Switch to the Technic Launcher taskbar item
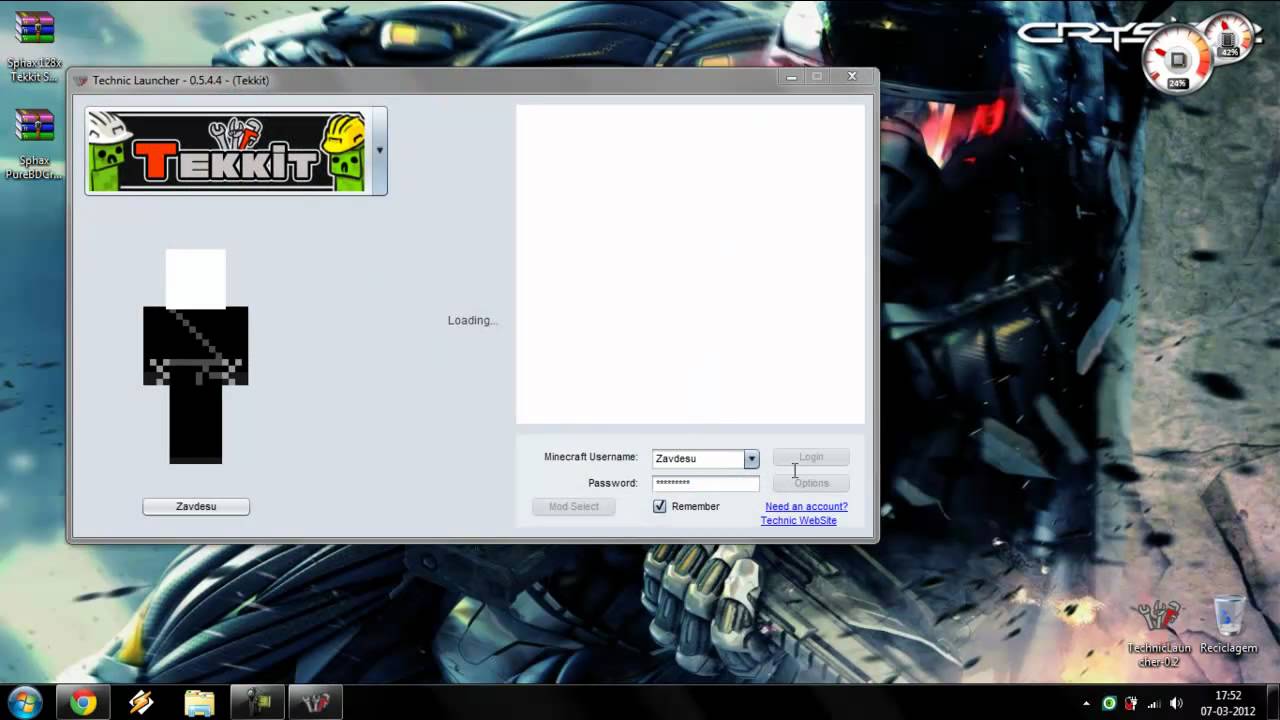Viewport: 1280px width, 720px height. click(x=316, y=703)
